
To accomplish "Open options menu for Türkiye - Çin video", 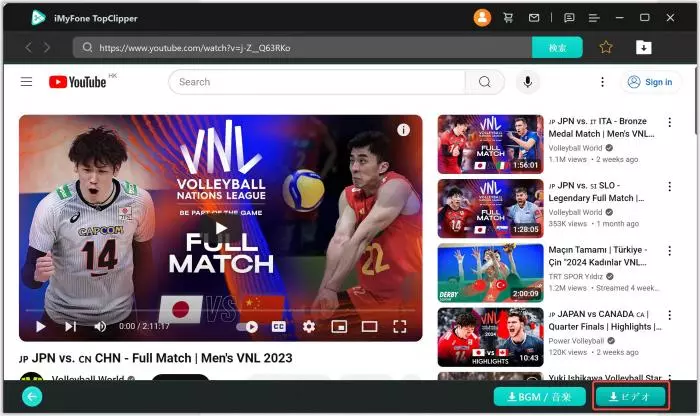I will (669, 250).
